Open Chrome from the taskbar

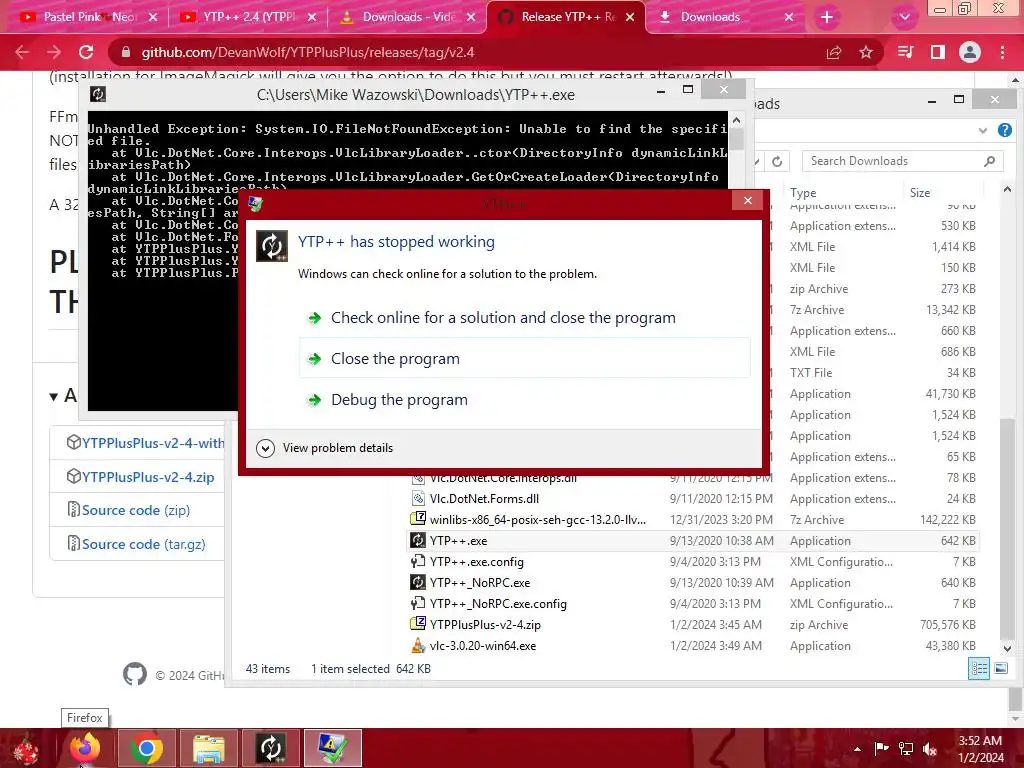146,748
